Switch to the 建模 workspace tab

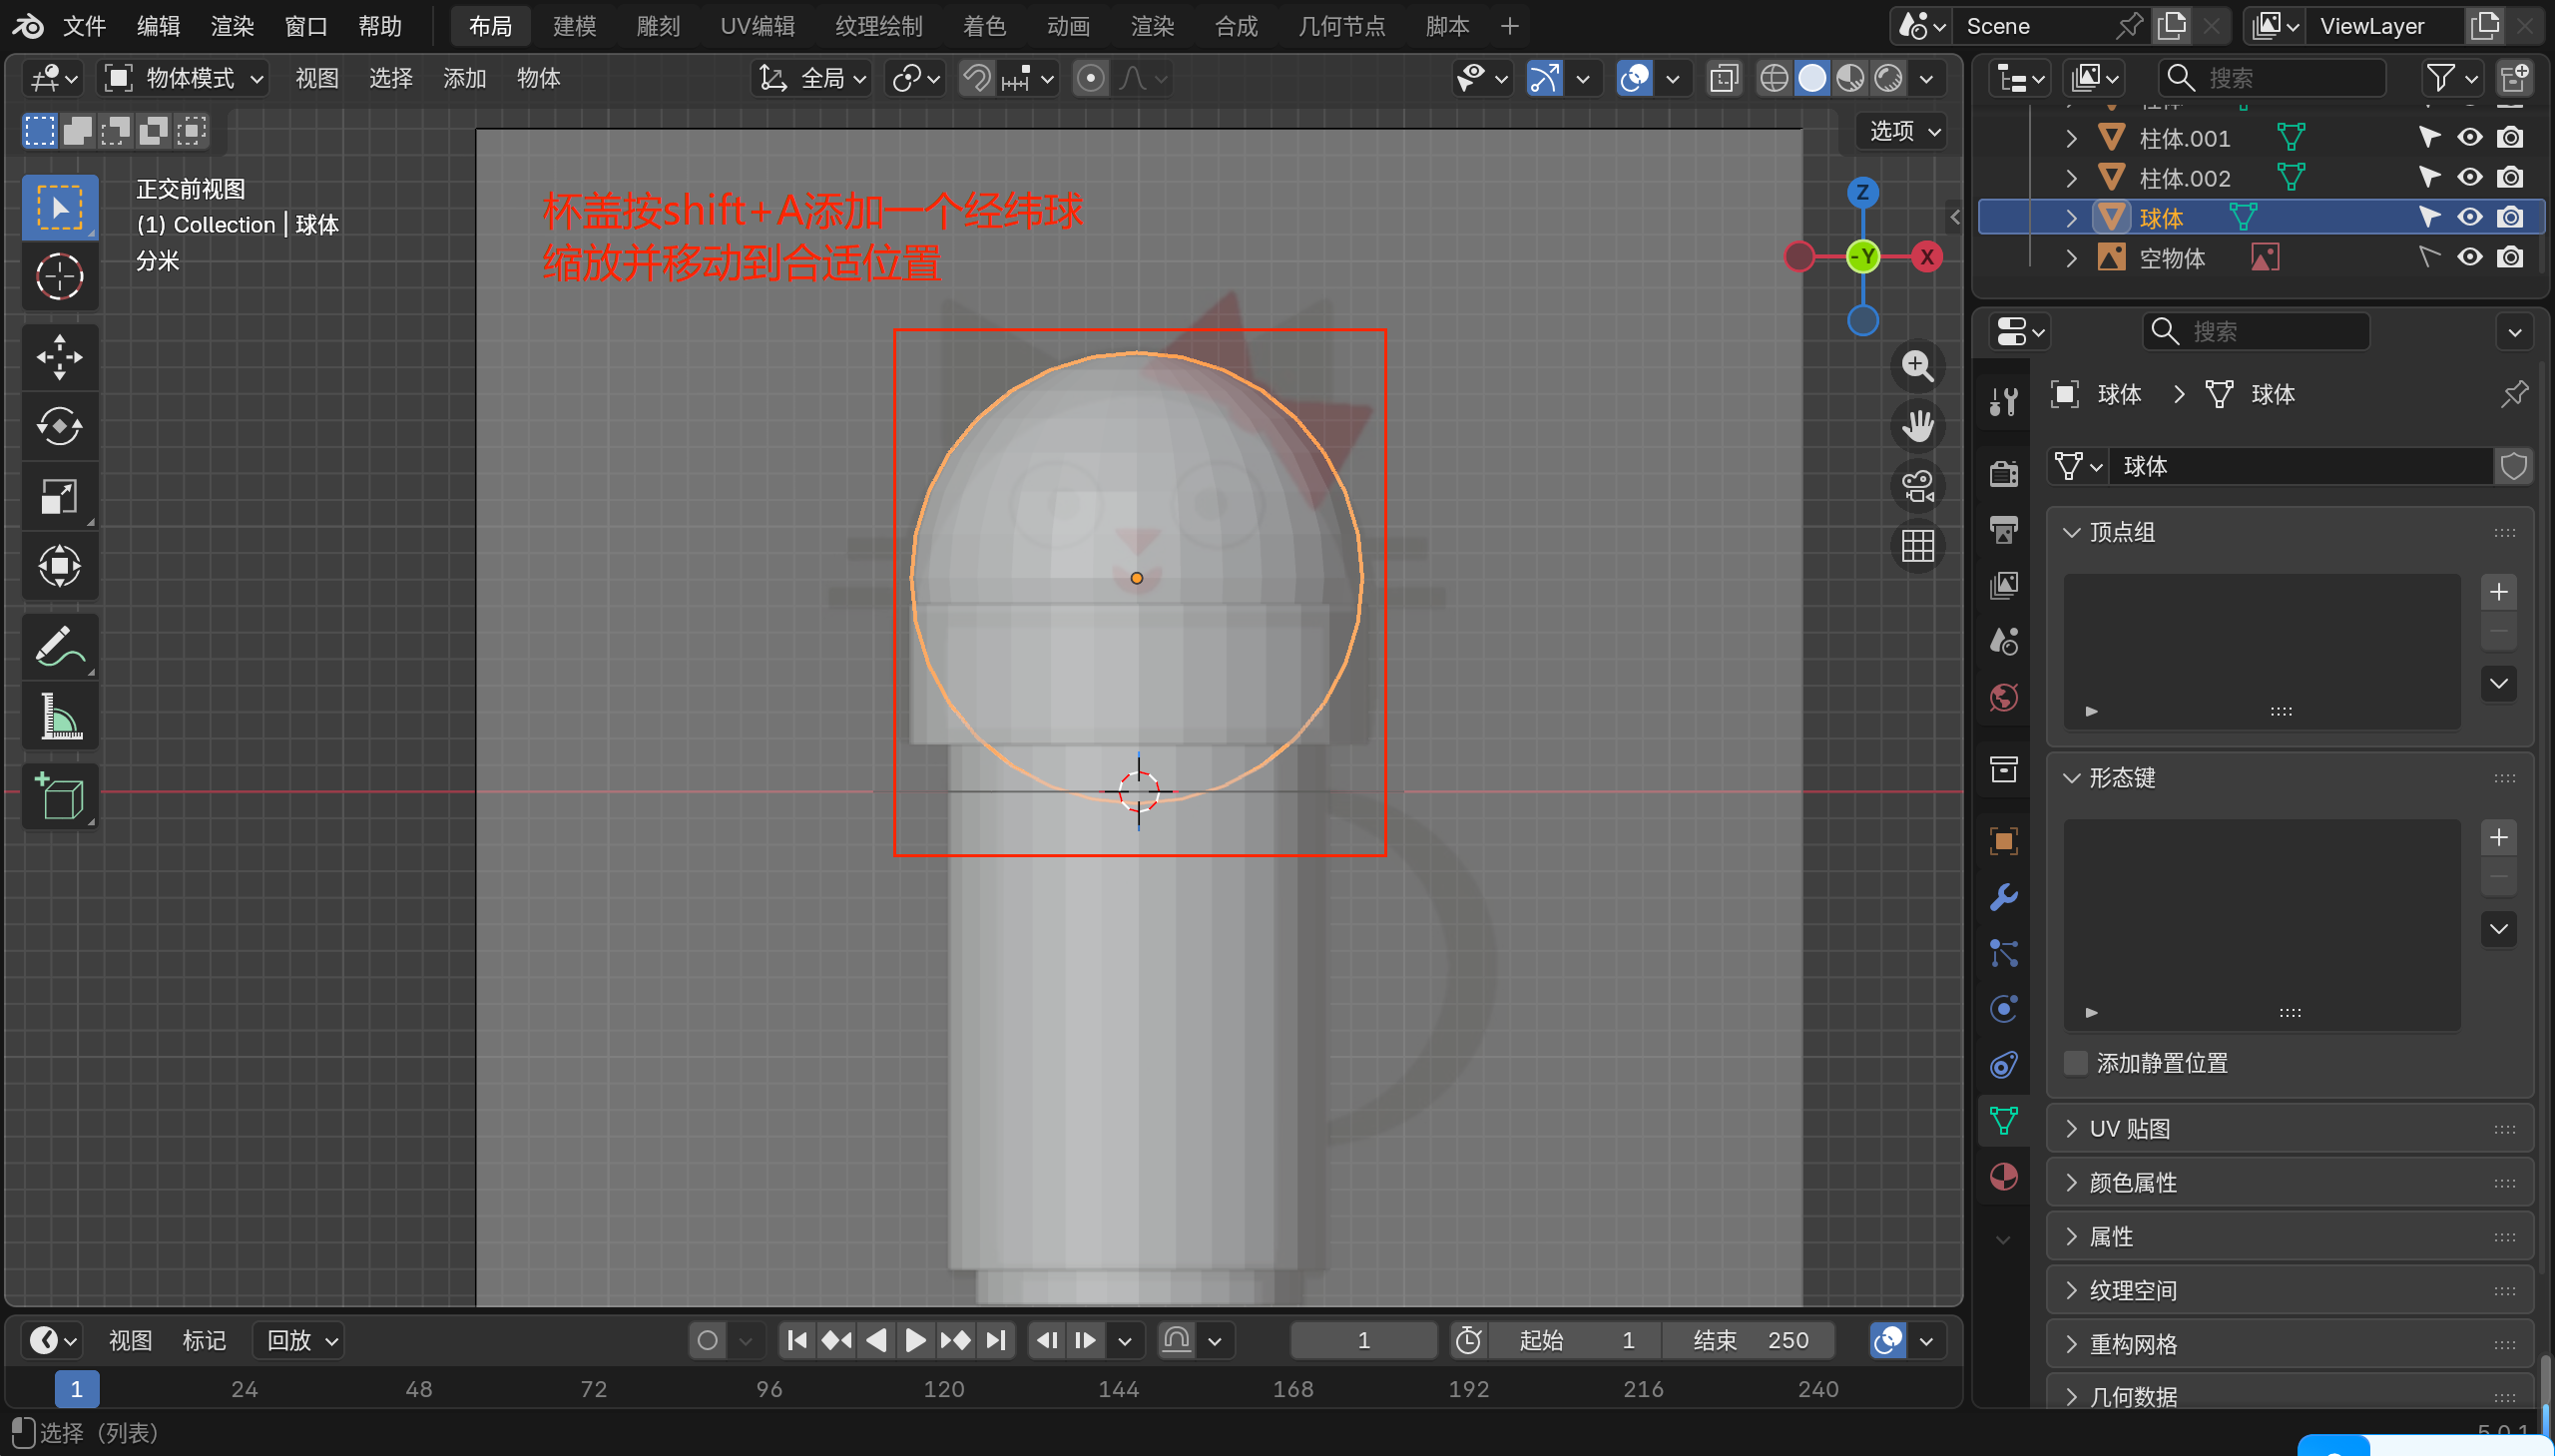(574, 26)
